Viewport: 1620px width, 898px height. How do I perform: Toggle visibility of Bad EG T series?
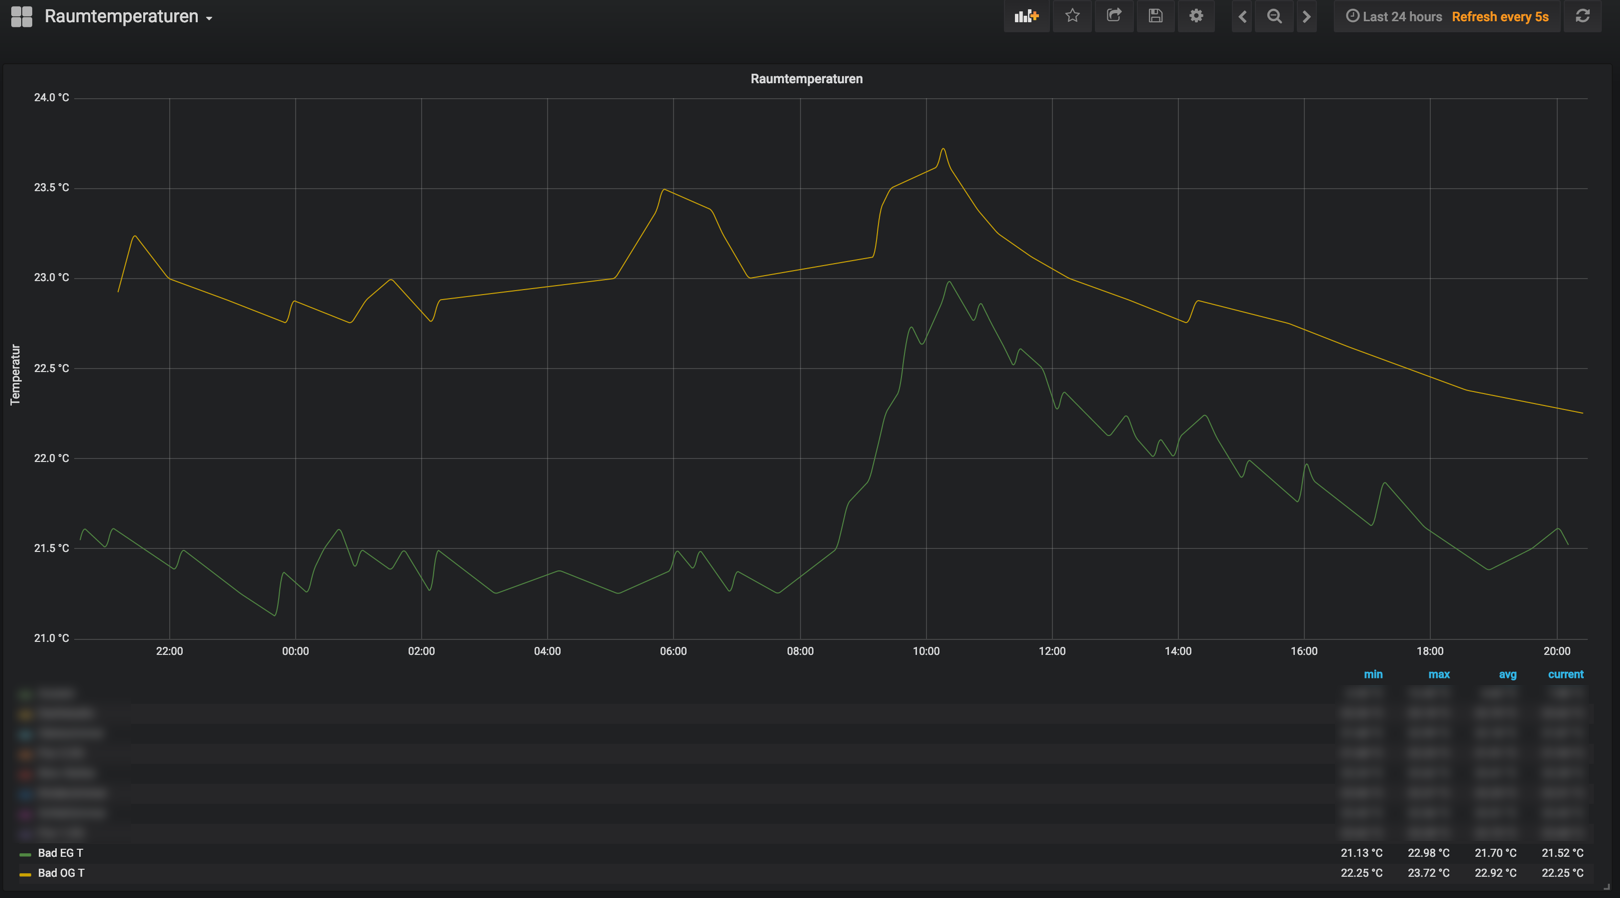pos(60,853)
